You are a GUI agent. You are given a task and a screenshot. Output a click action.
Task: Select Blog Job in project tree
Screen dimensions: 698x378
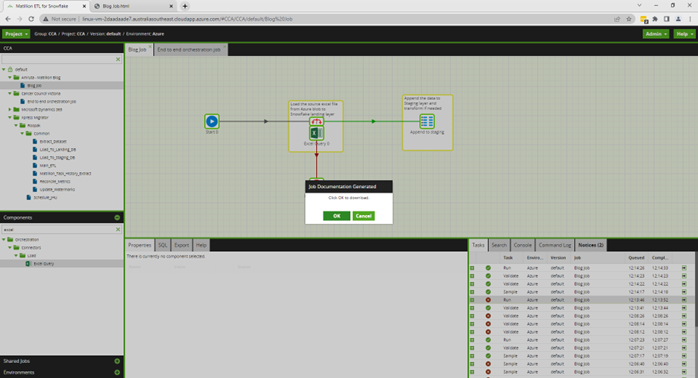(34, 85)
